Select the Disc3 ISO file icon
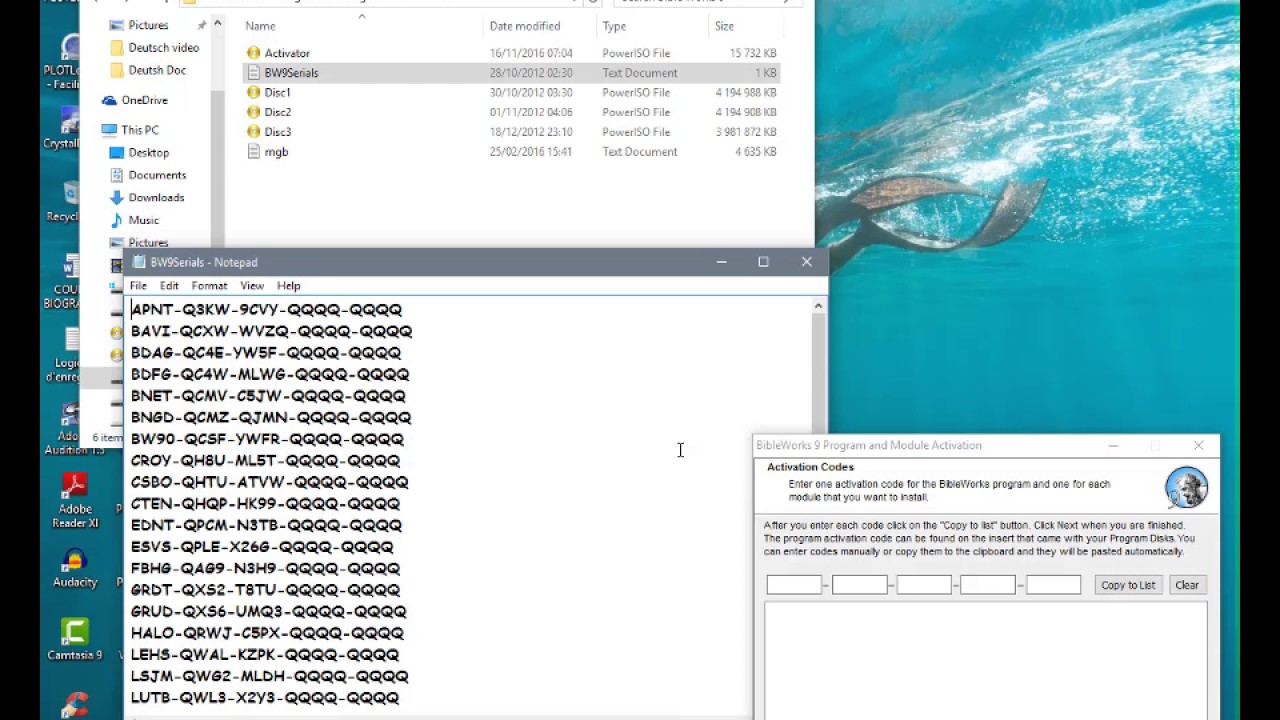This screenshot has width=1280, height=720. point(253,132)
